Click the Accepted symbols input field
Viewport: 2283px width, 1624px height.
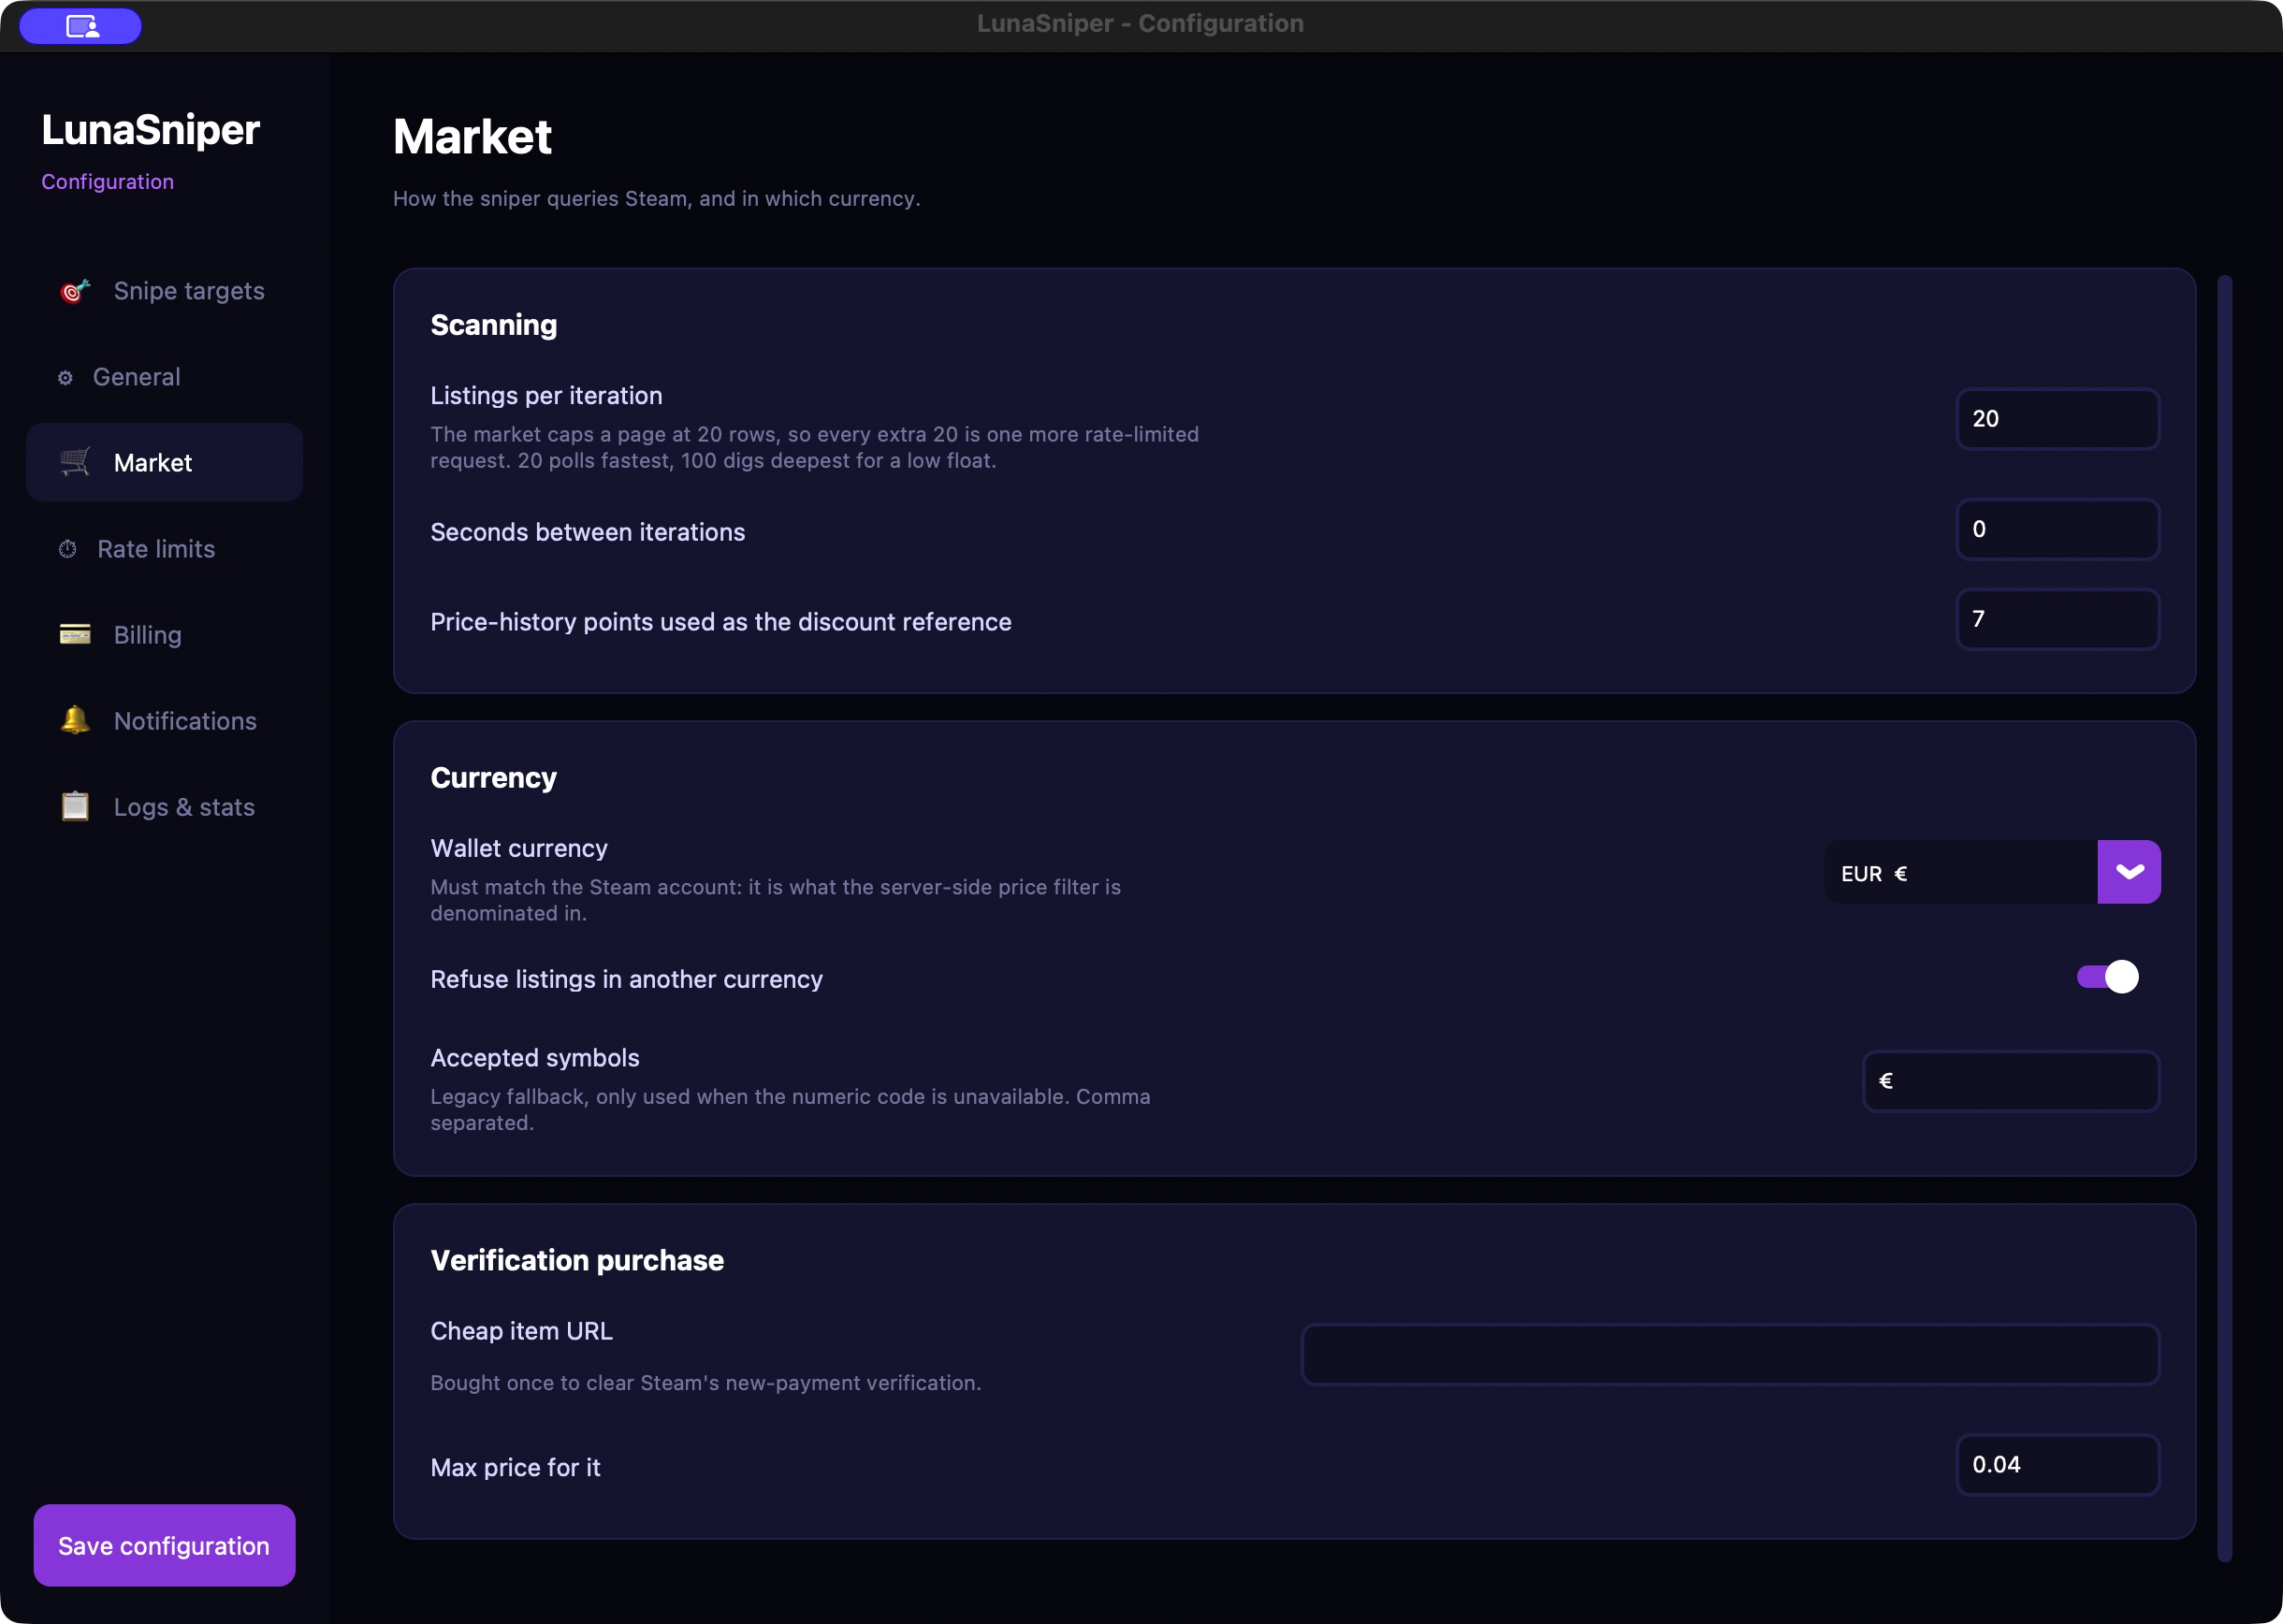tap(2011, 1081)
